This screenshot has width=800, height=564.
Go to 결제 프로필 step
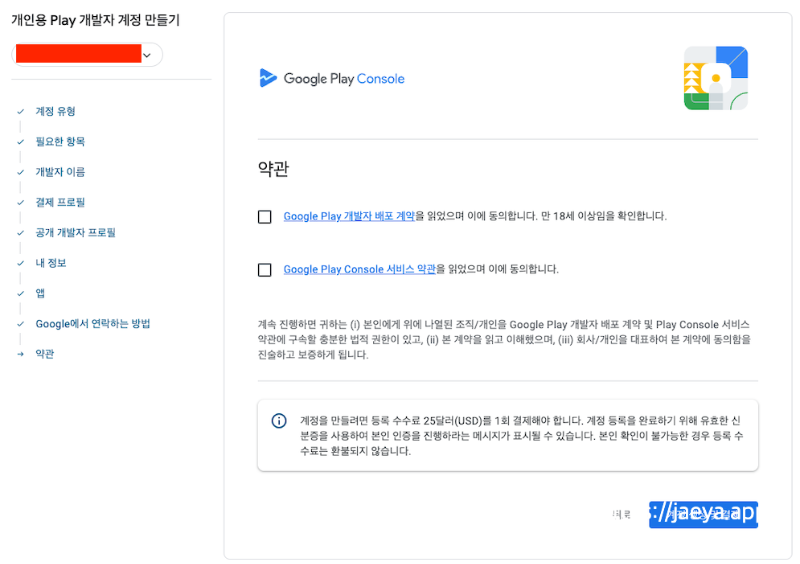point(60,202)
